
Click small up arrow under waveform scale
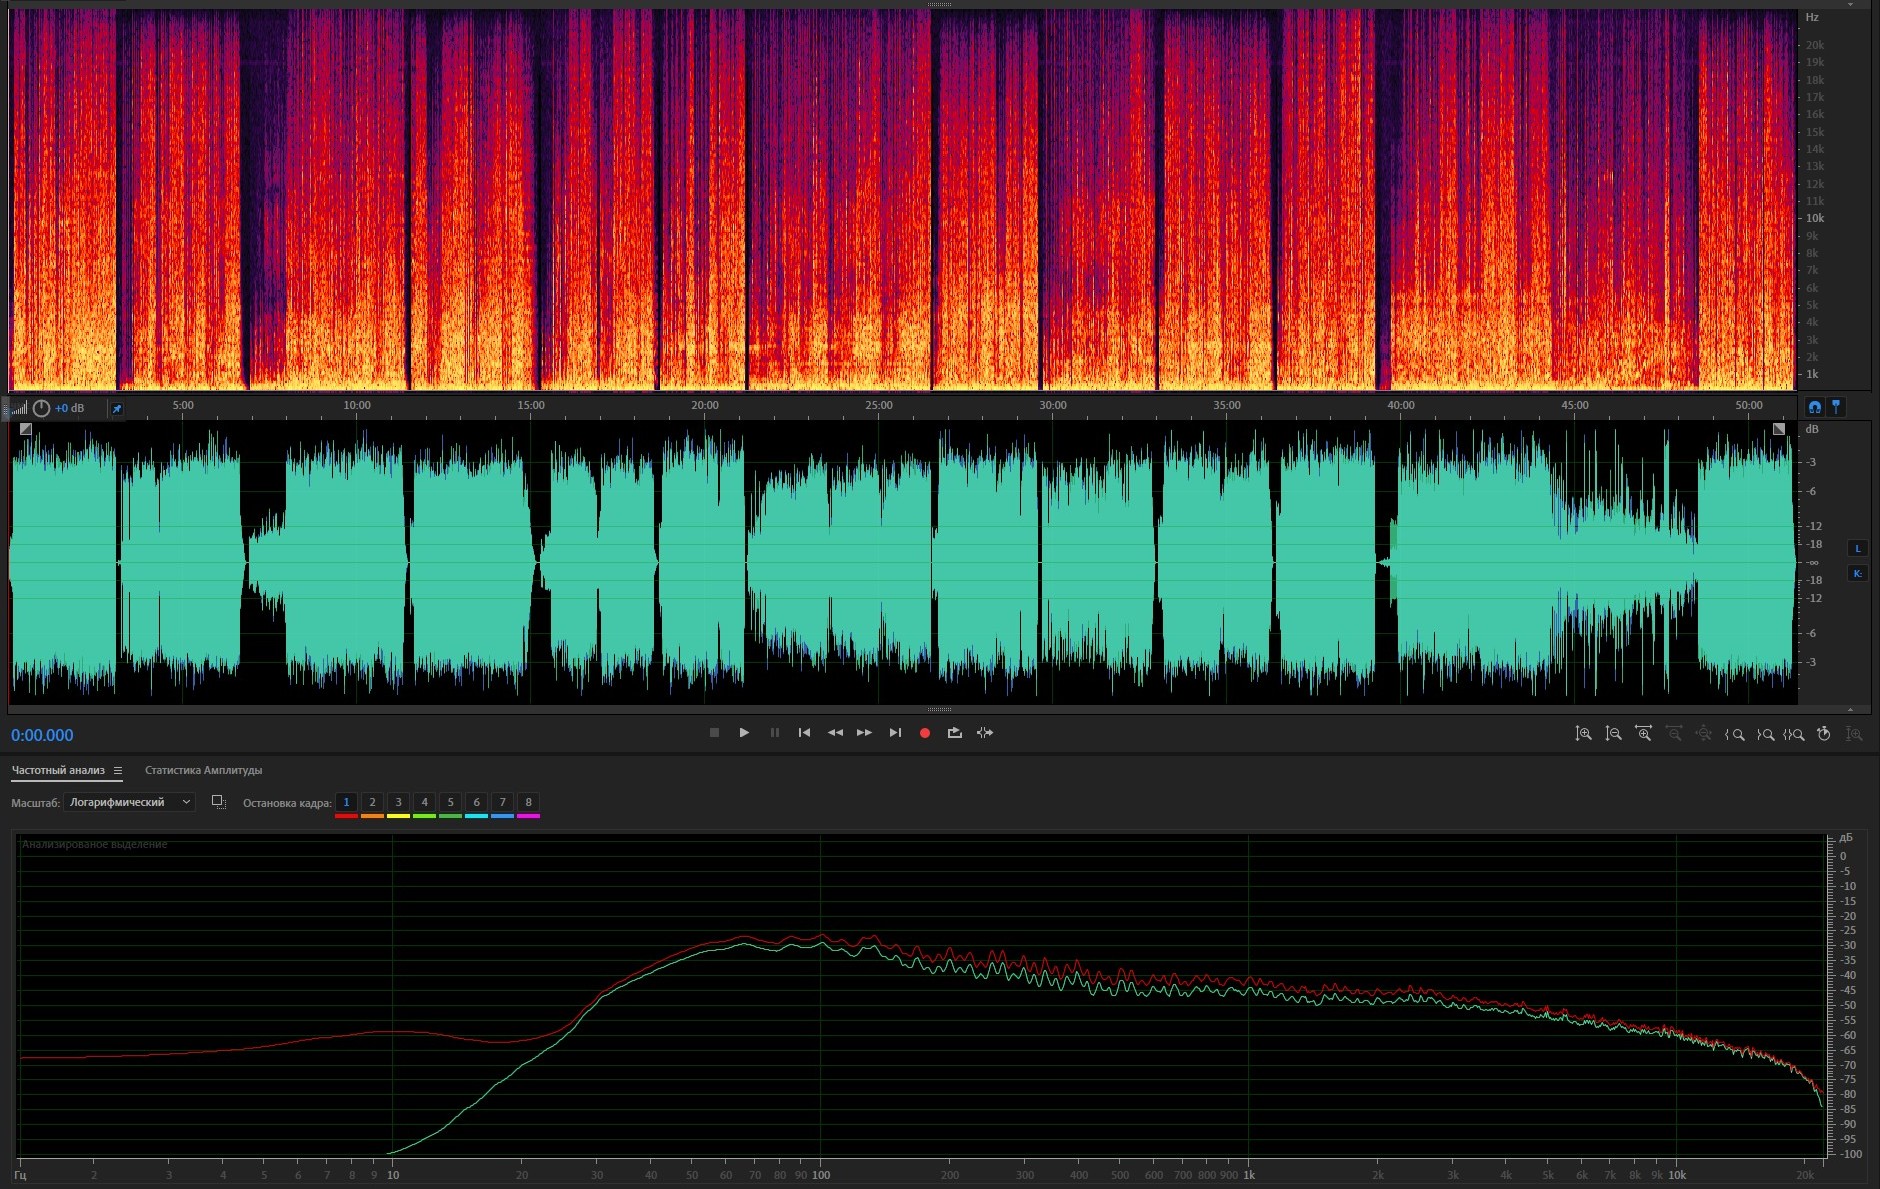point(1851,709)
